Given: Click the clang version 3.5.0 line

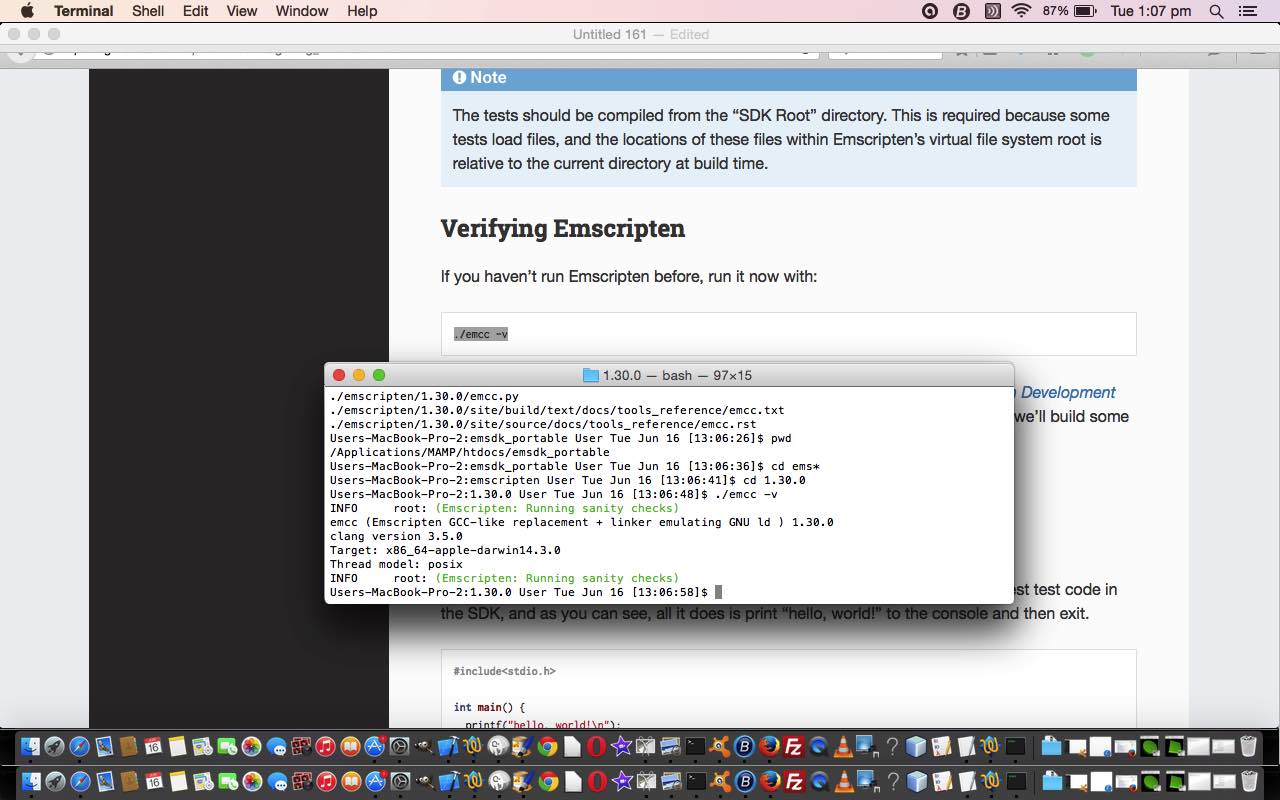Looking at the screenshot, I should click(x=396, y=536).
